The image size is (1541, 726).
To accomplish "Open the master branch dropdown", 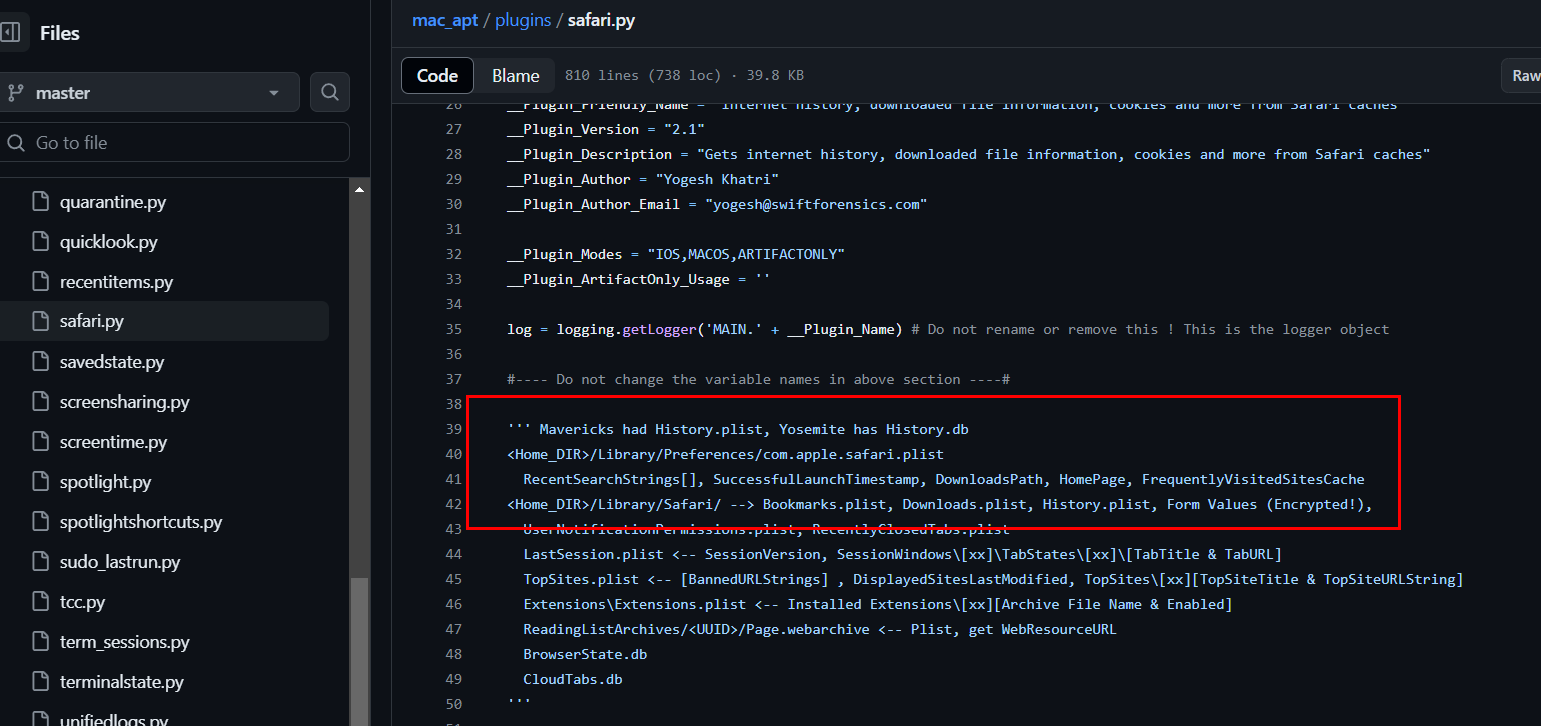I will [150, 93].
